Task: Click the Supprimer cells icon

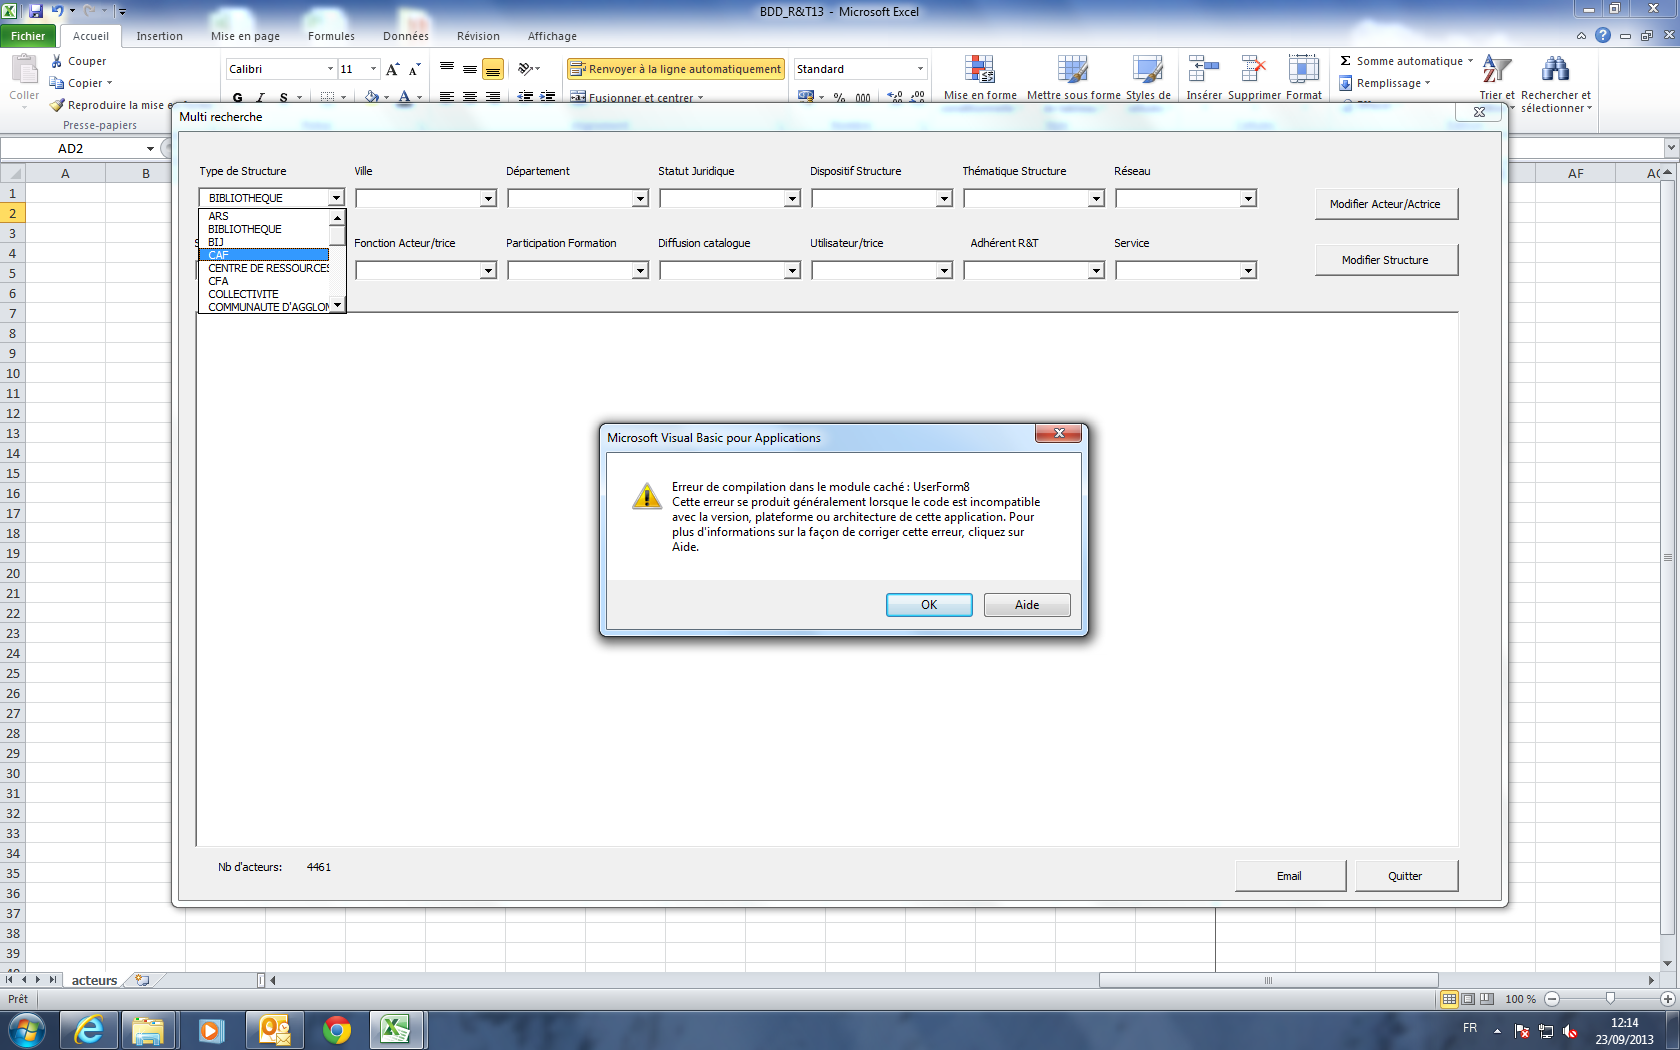Action: (x=1253, y=69)
